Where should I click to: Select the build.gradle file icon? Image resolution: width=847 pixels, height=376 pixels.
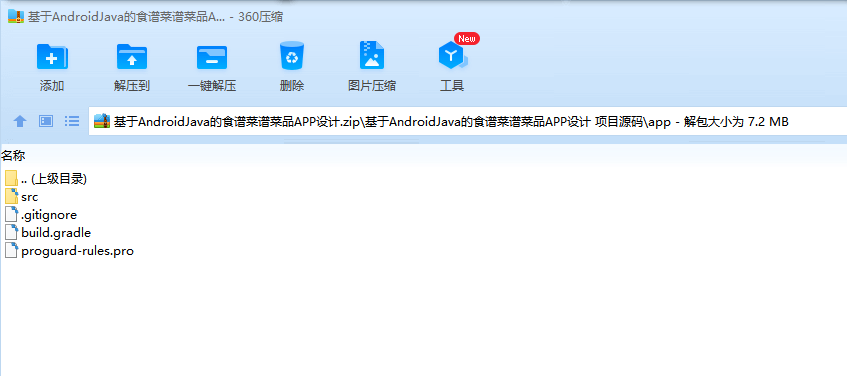[x=11, y=232]
